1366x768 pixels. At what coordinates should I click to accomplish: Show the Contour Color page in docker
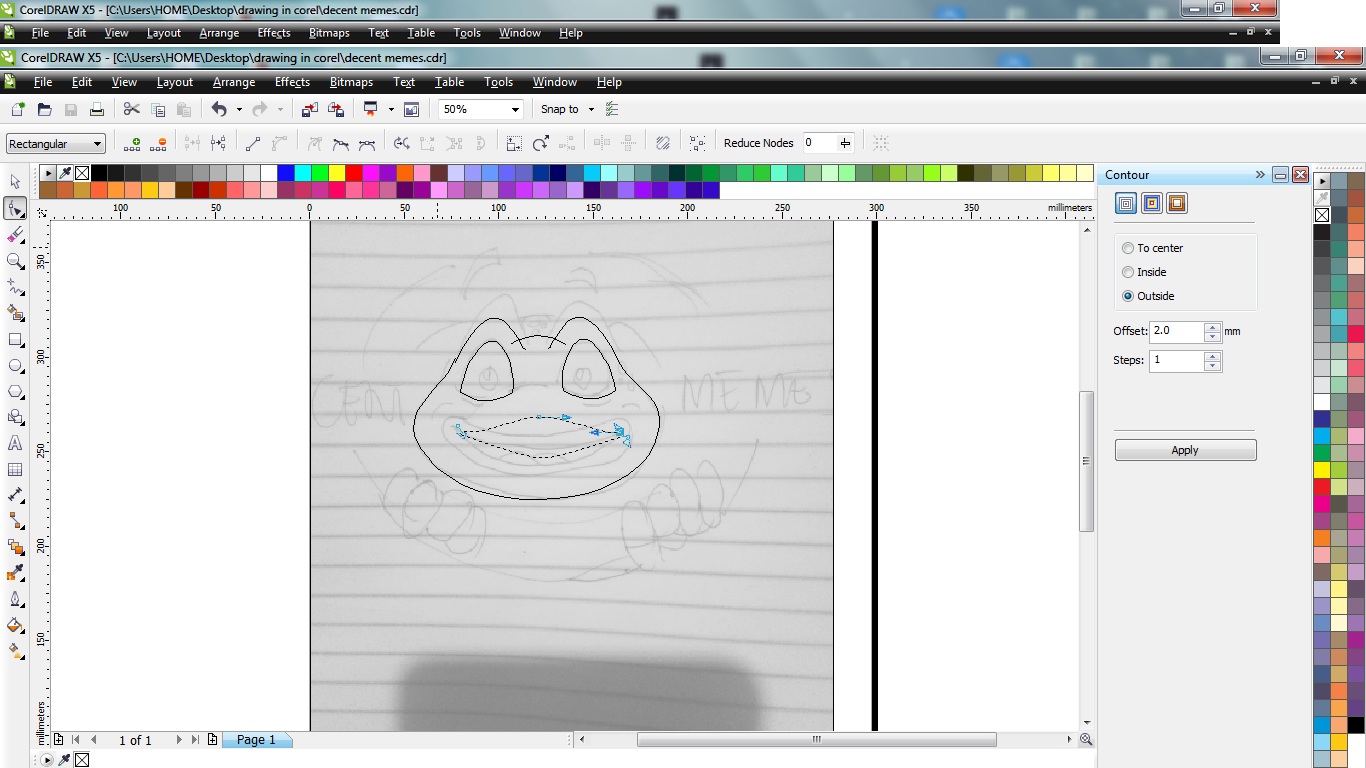point(1151,203)
